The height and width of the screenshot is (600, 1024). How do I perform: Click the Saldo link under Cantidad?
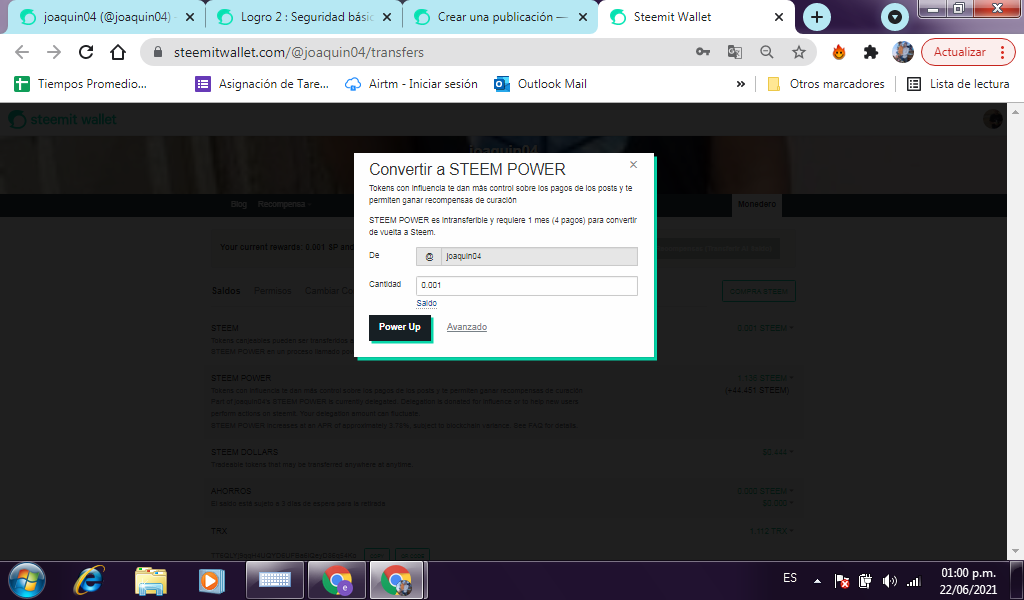click(426, 303)
